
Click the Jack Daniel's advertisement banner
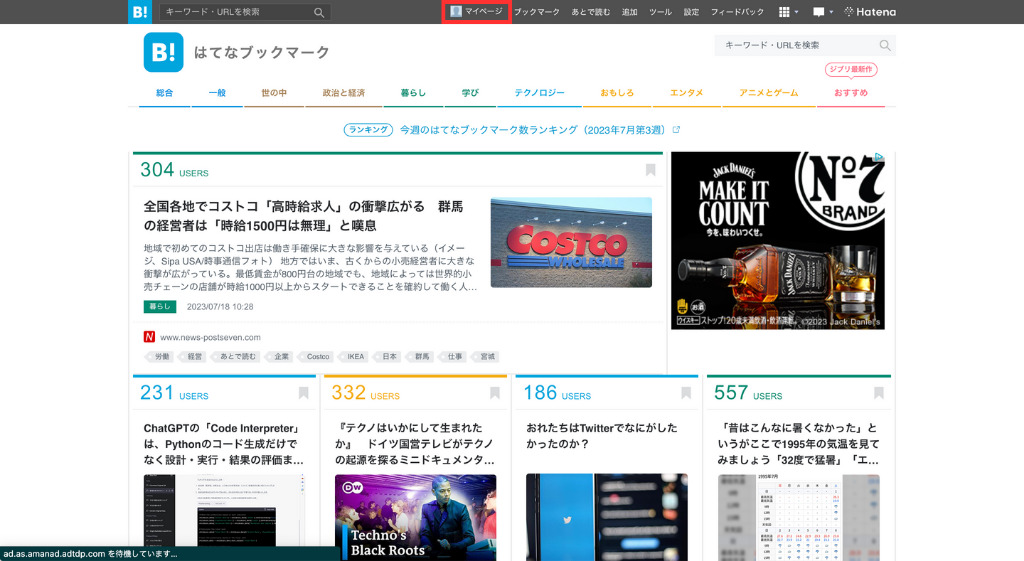[x=778, y=240]
